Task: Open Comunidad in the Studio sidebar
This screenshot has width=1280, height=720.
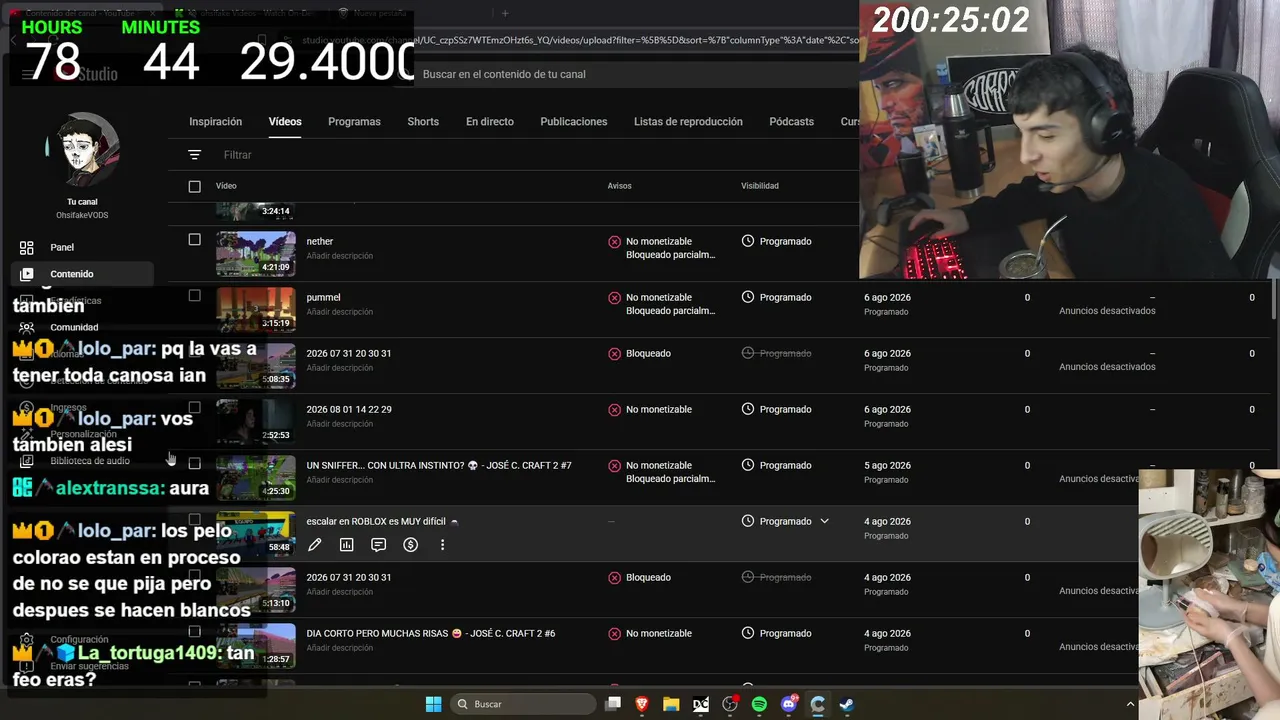Action: (x=74, y=327)
